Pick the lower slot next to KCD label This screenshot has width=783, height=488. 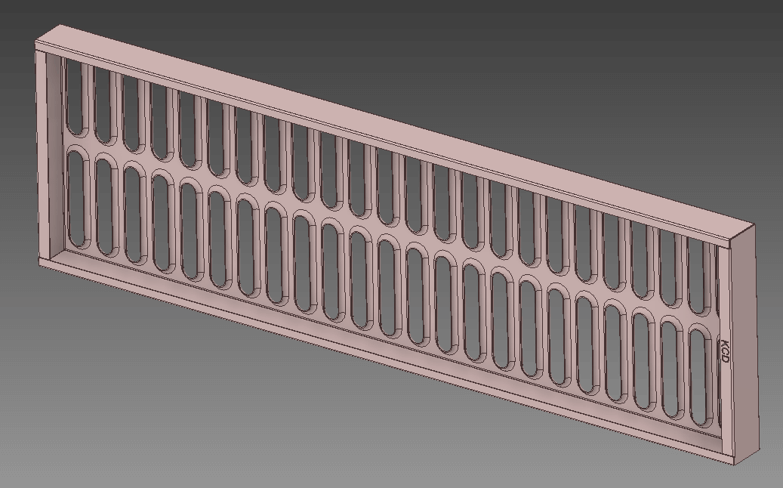(x=702, y=376)
